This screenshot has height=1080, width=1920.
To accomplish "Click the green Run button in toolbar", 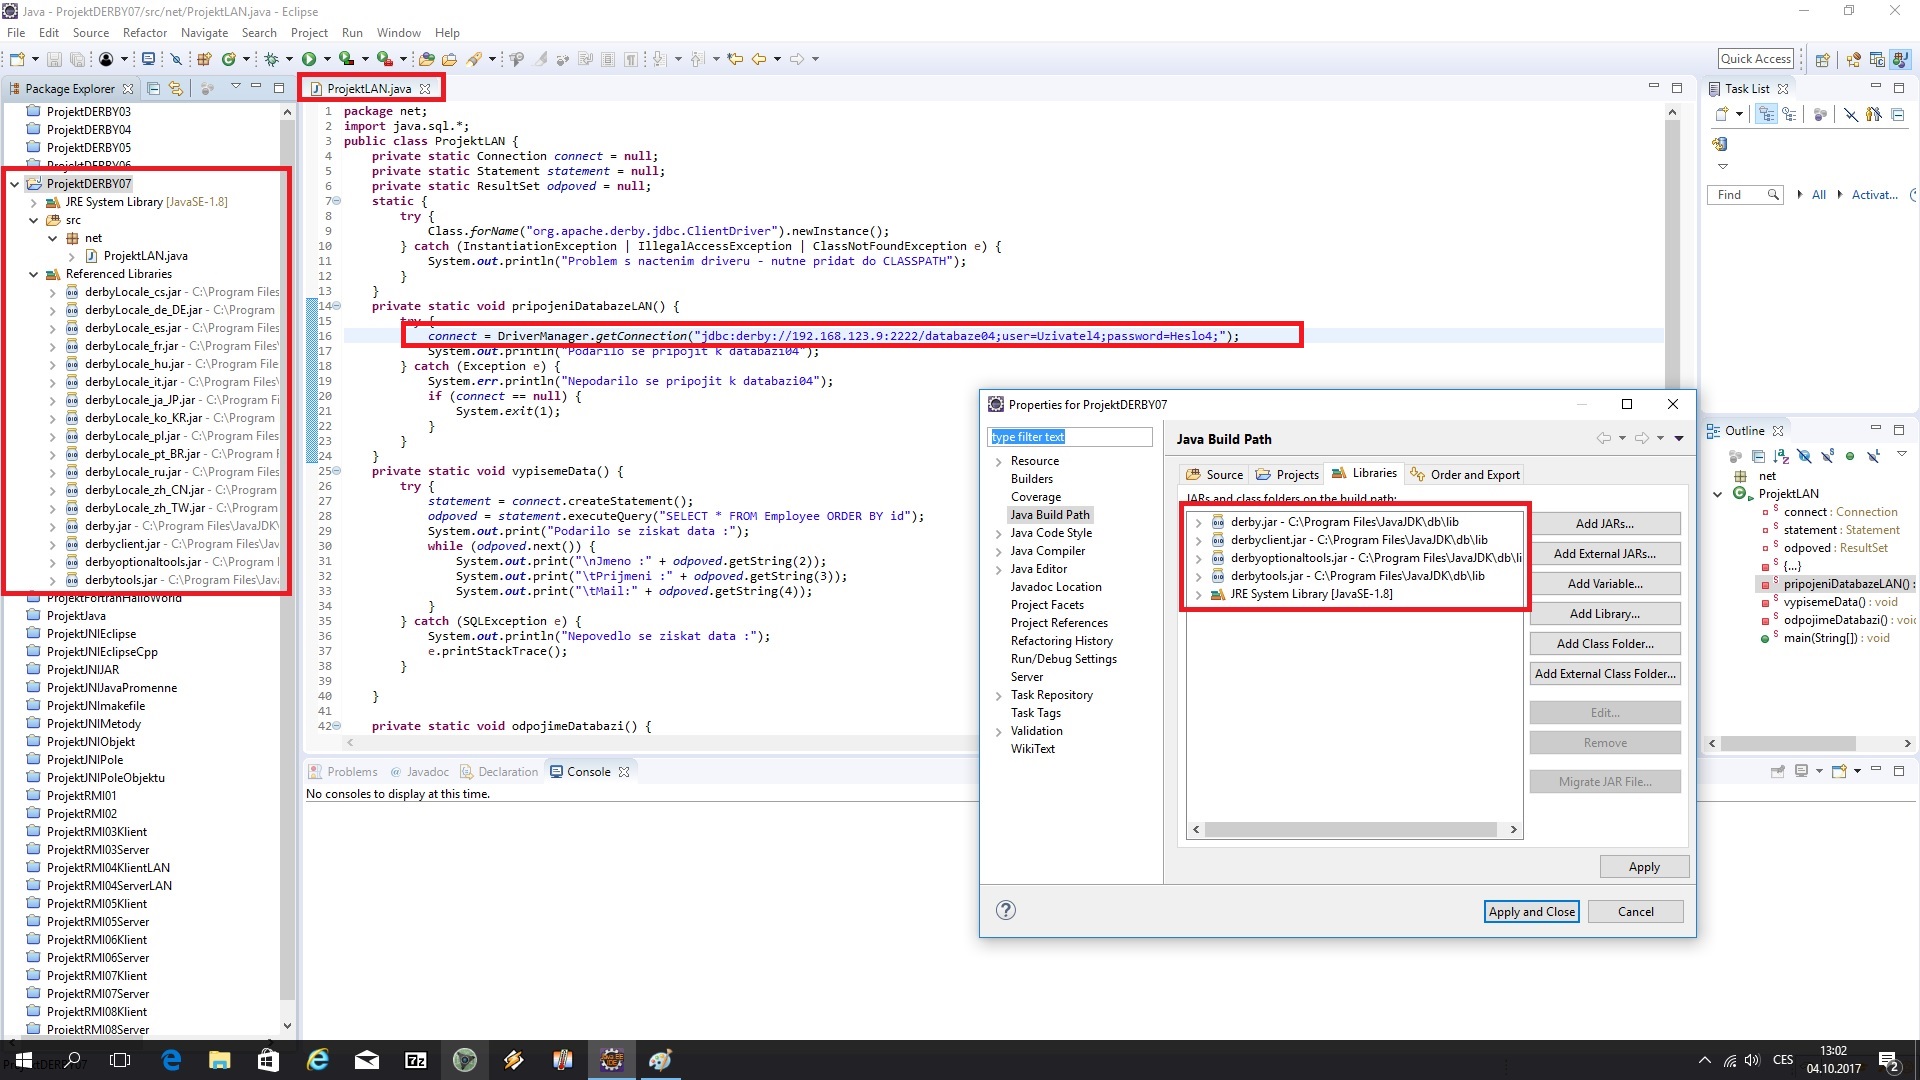I will (x=309, y=59).
